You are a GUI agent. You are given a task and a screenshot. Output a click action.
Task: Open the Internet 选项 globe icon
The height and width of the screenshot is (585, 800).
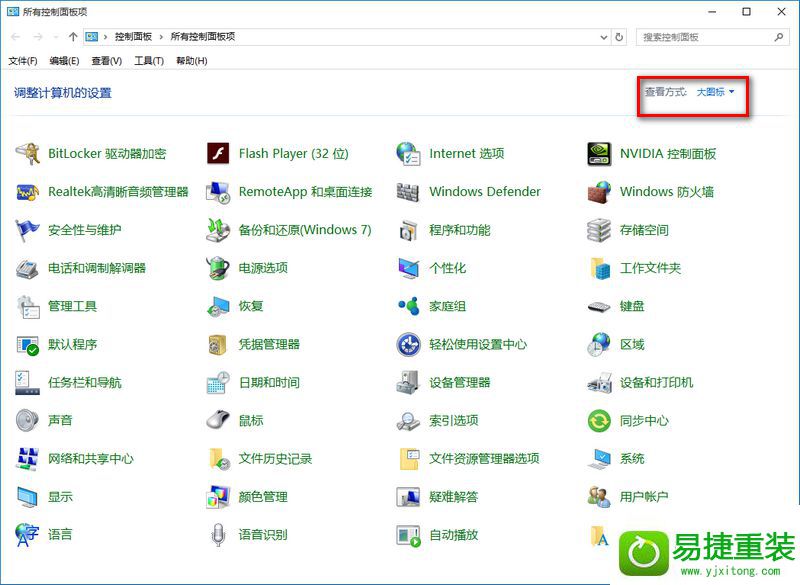408,154
